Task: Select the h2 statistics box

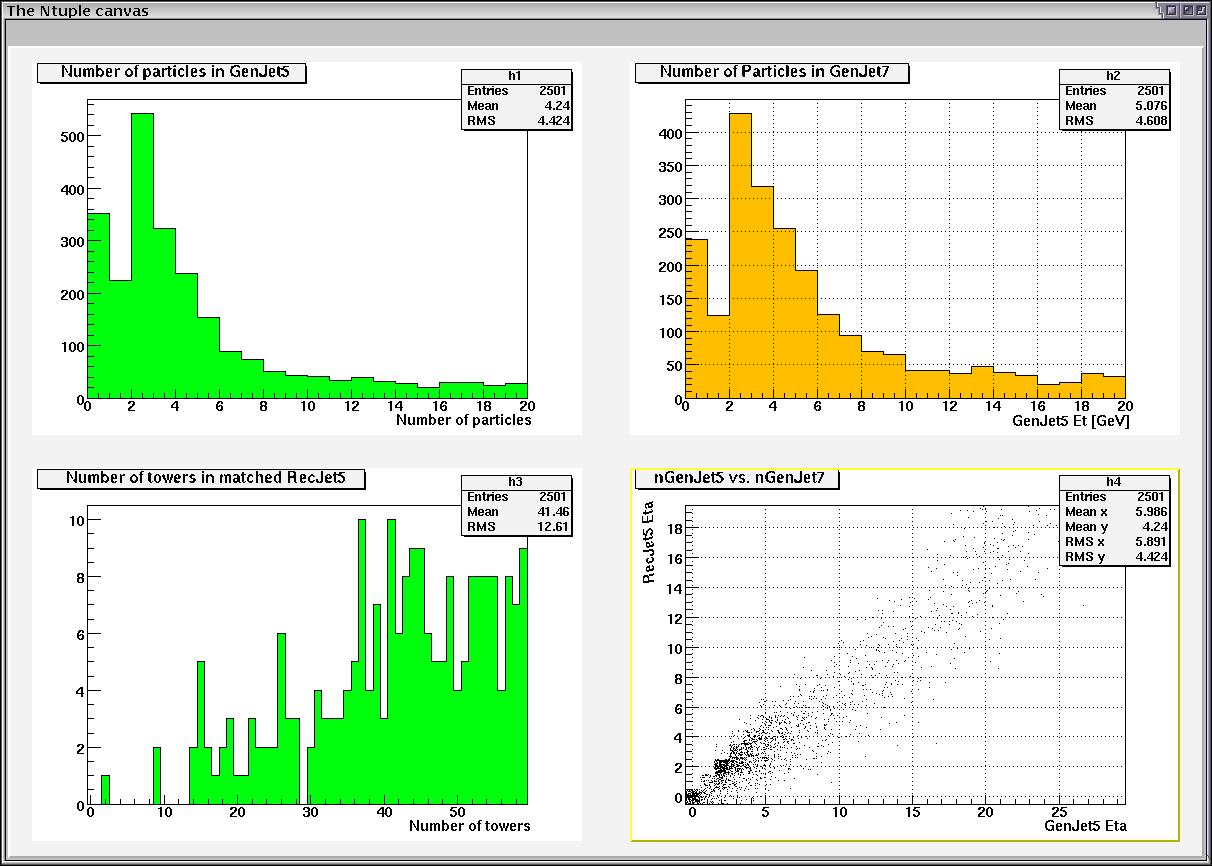Action: (1114, 100)
